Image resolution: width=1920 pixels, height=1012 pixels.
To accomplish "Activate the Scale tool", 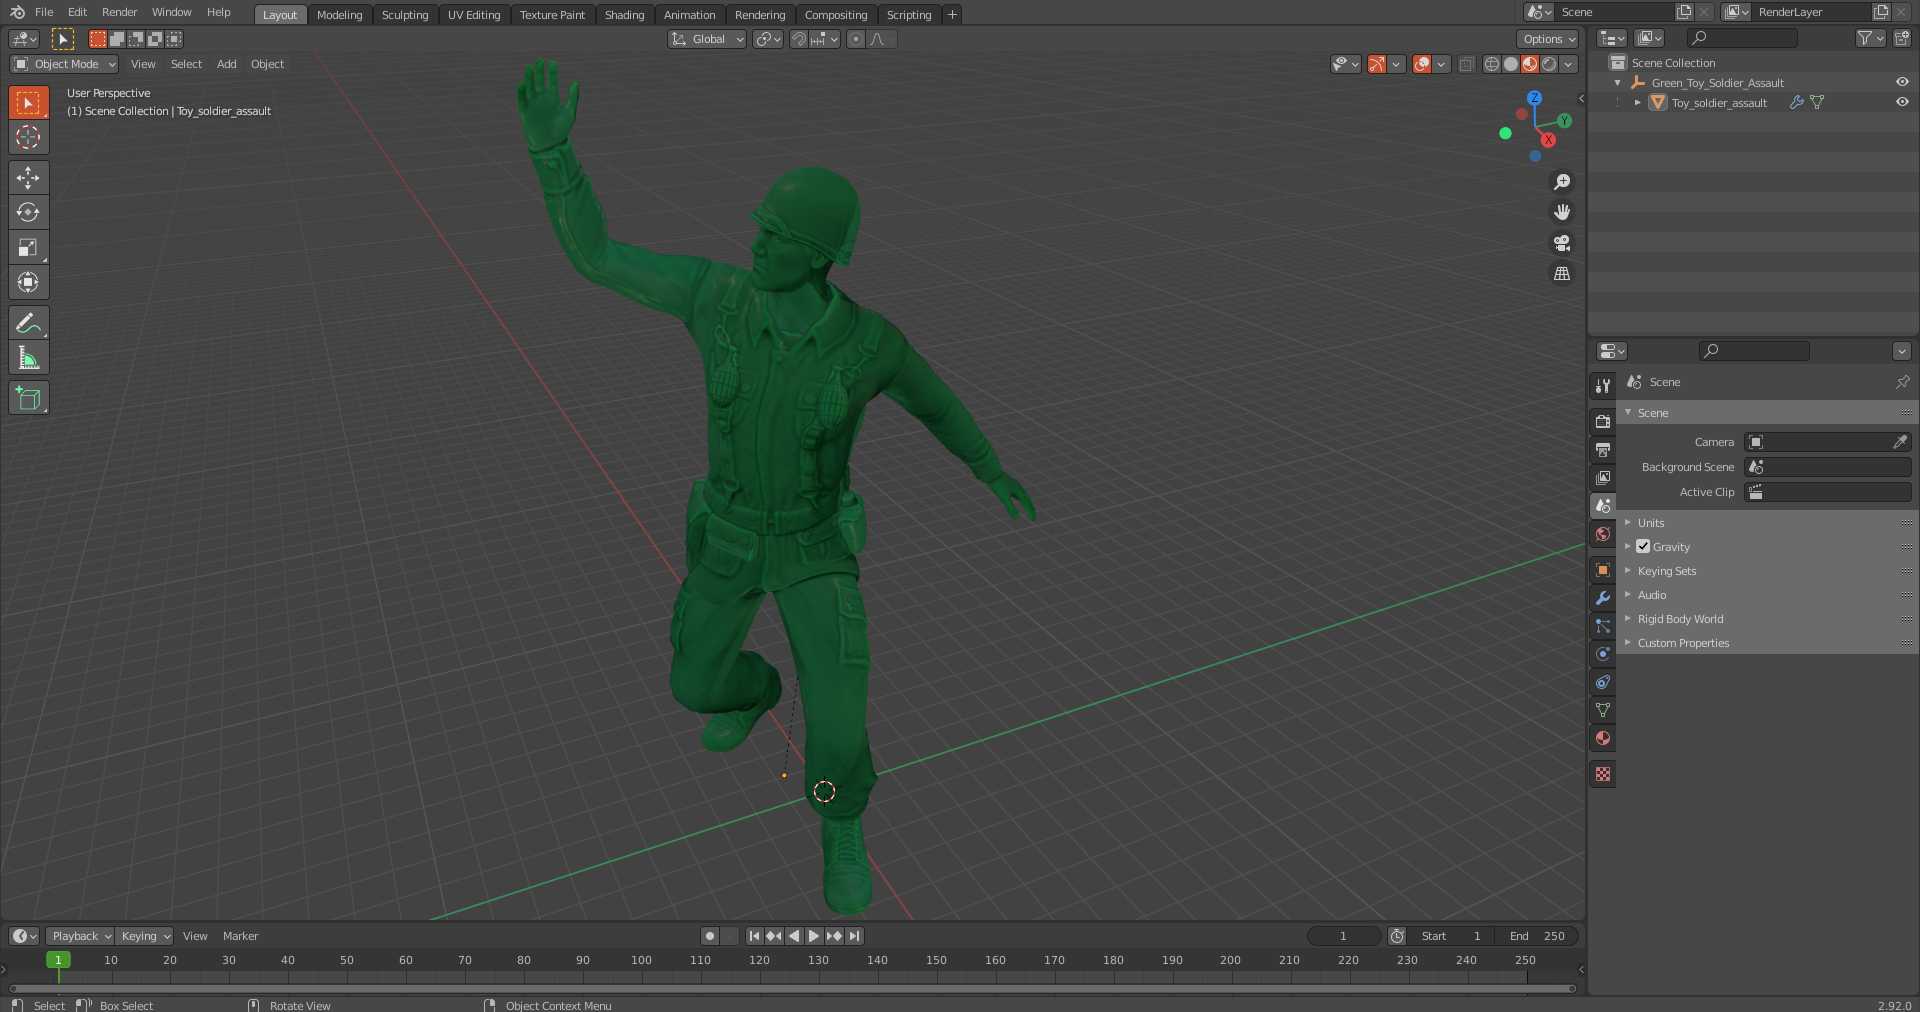I will 28,247.
